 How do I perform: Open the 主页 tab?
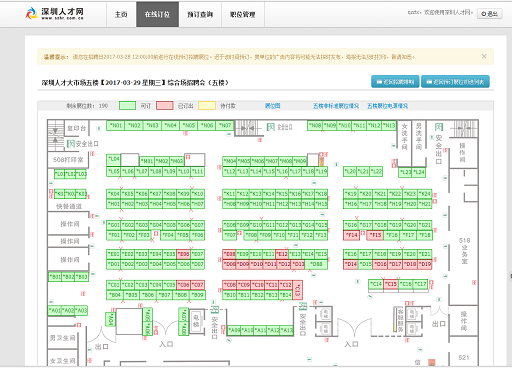coord(121,14)
